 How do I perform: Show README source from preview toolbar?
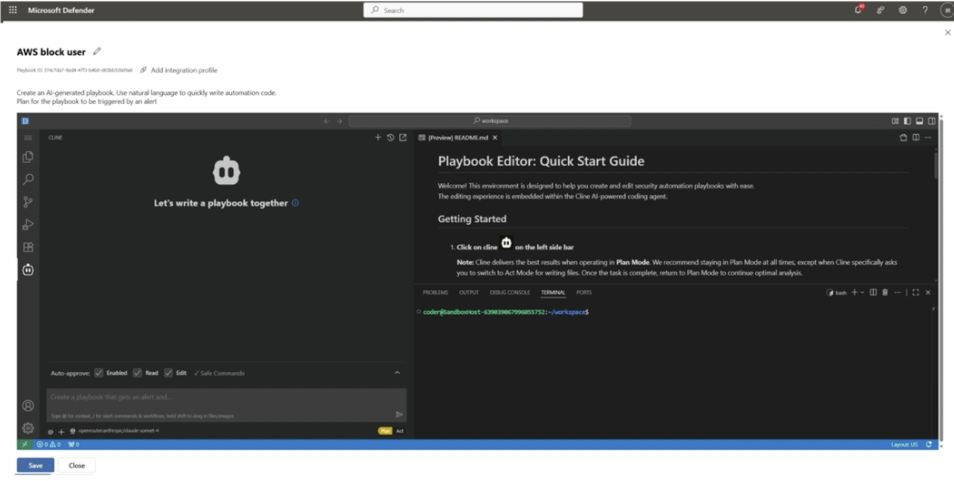904,137
